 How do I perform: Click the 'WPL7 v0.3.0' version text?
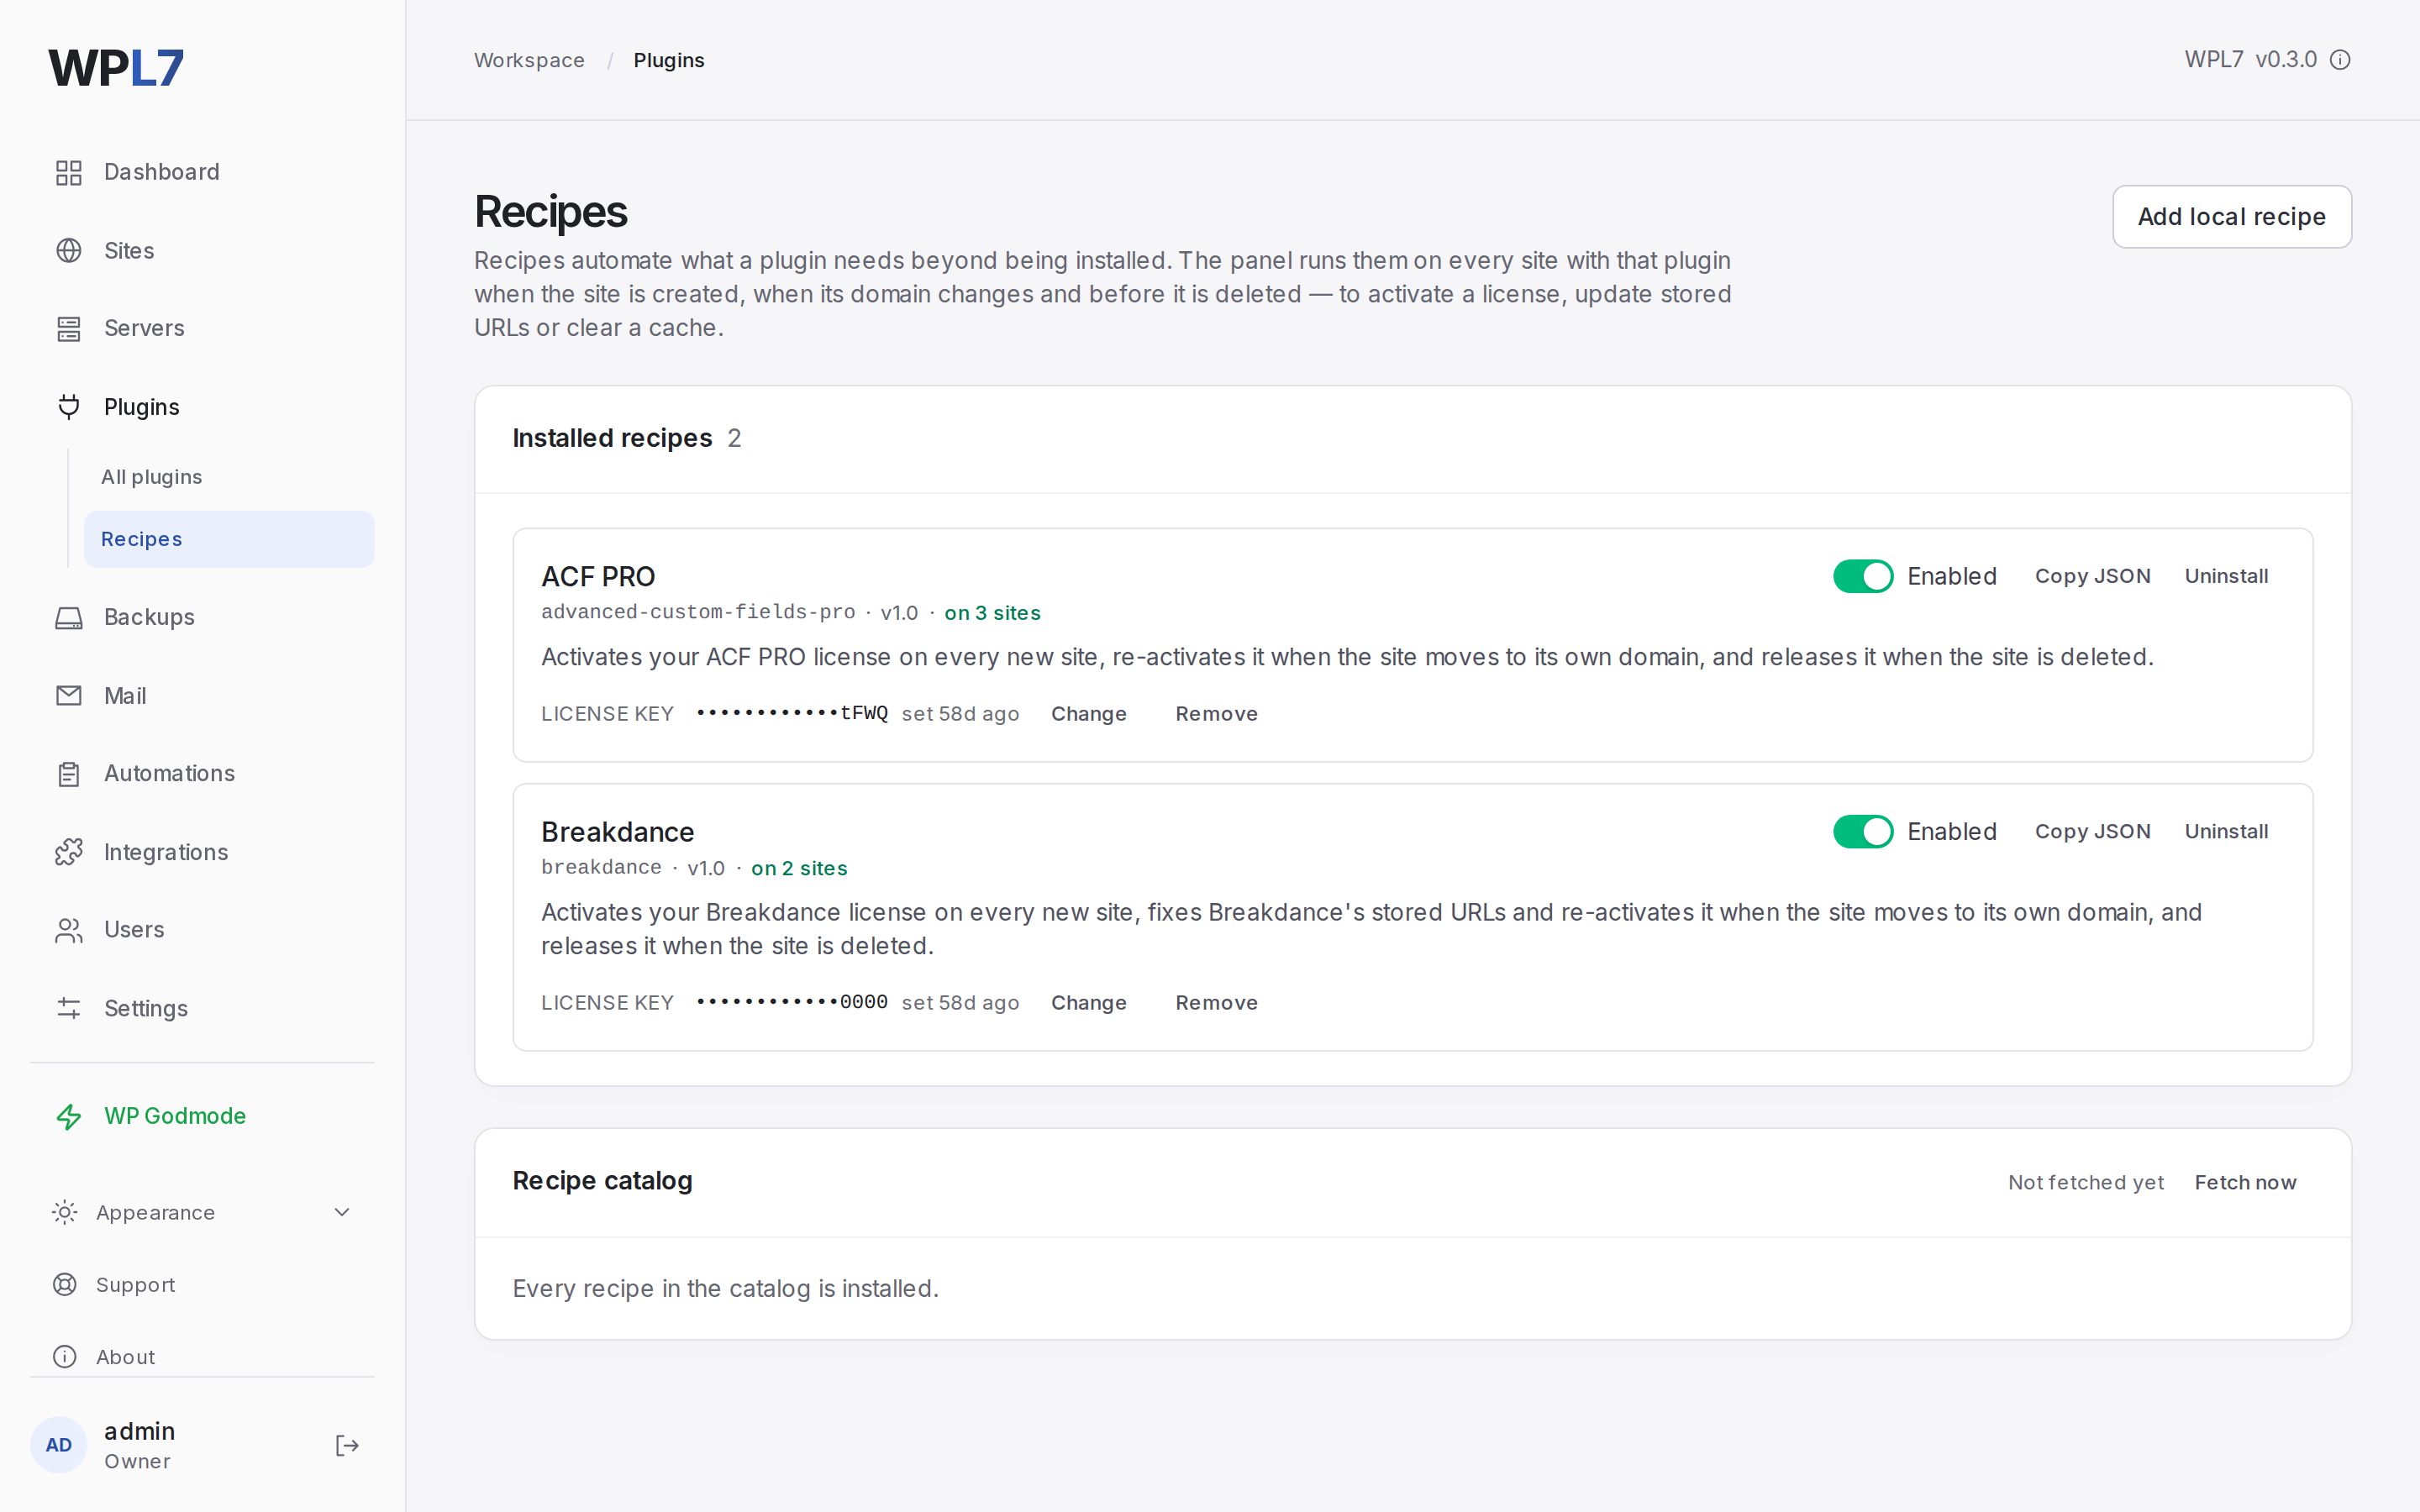click(2250, 60)
